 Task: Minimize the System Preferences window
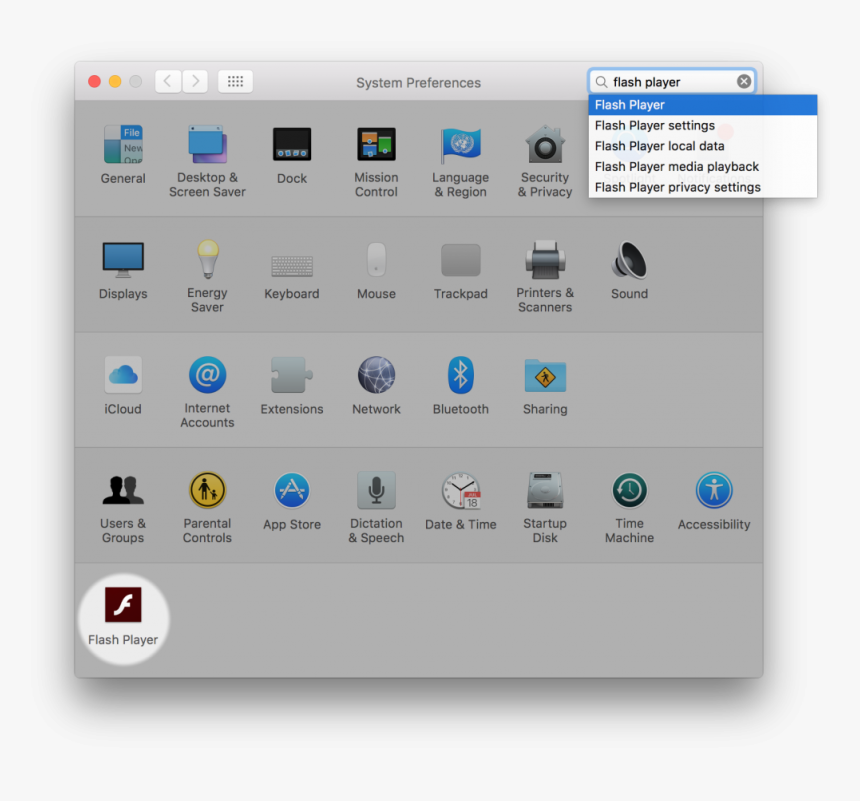pos(115,82)
